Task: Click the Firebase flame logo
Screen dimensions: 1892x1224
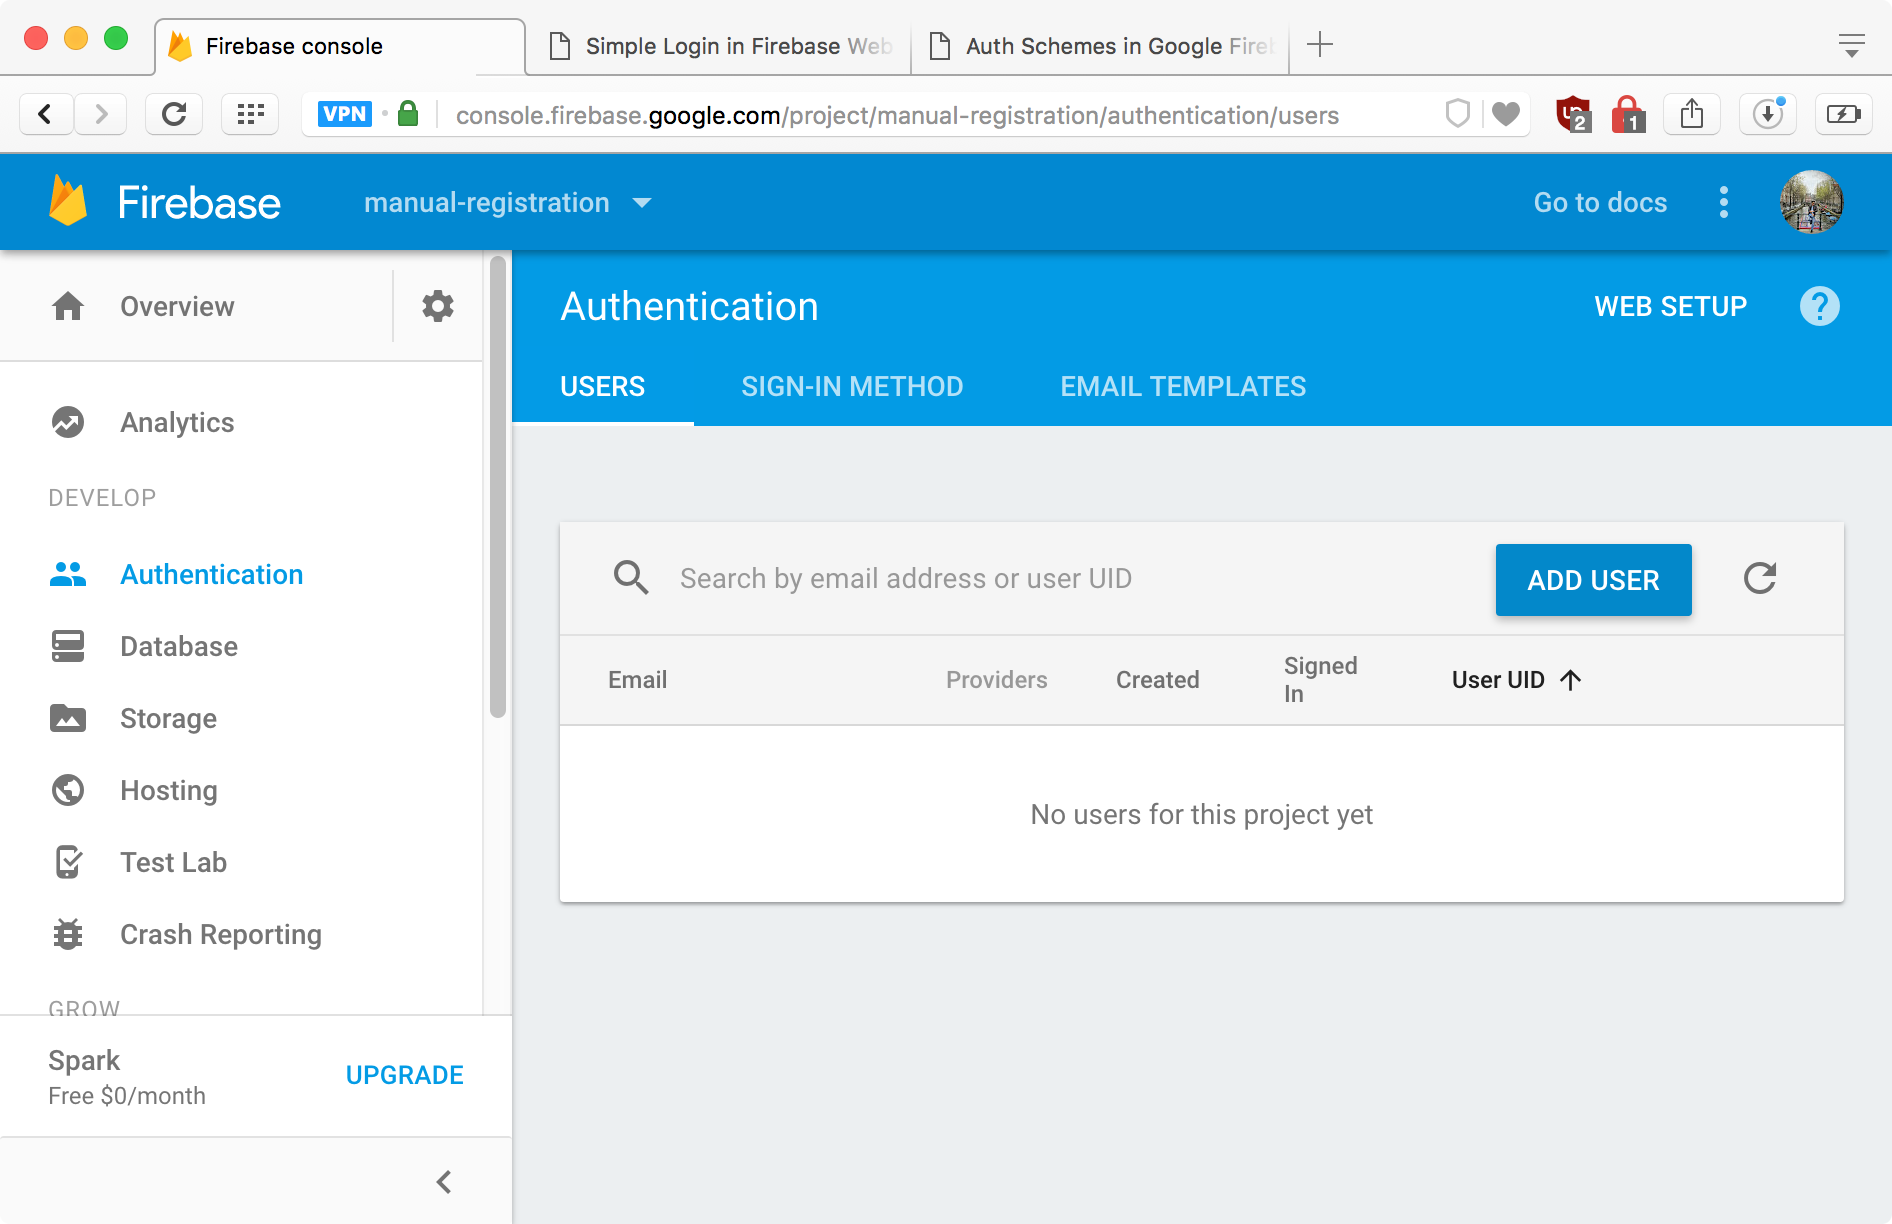Action: click(68, 201)
